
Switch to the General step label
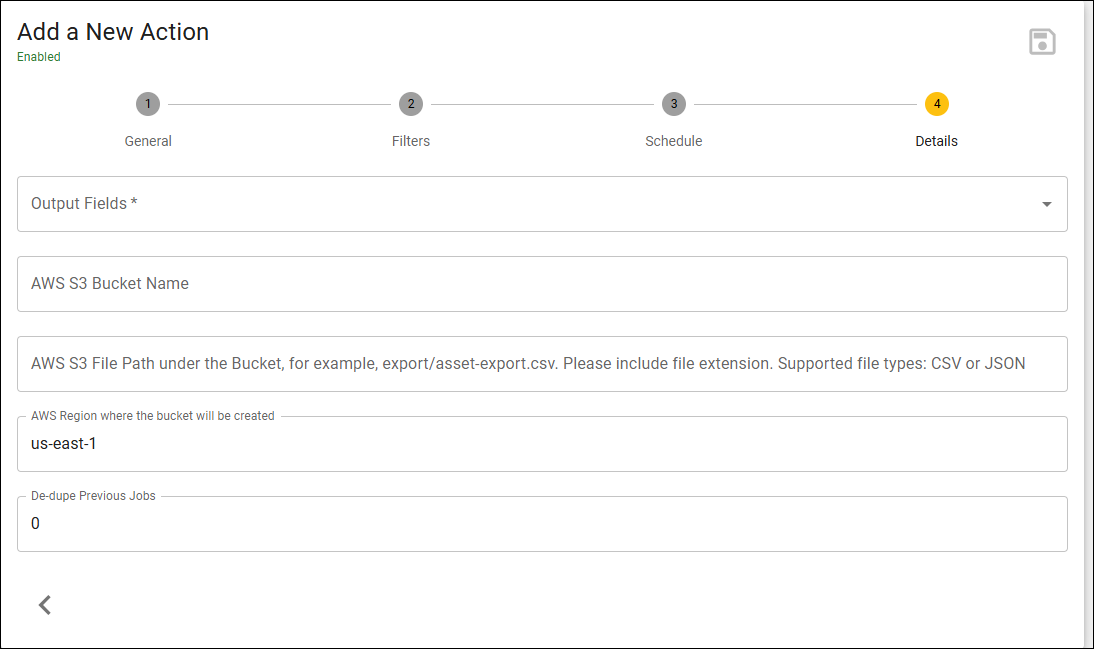(148, 141)
